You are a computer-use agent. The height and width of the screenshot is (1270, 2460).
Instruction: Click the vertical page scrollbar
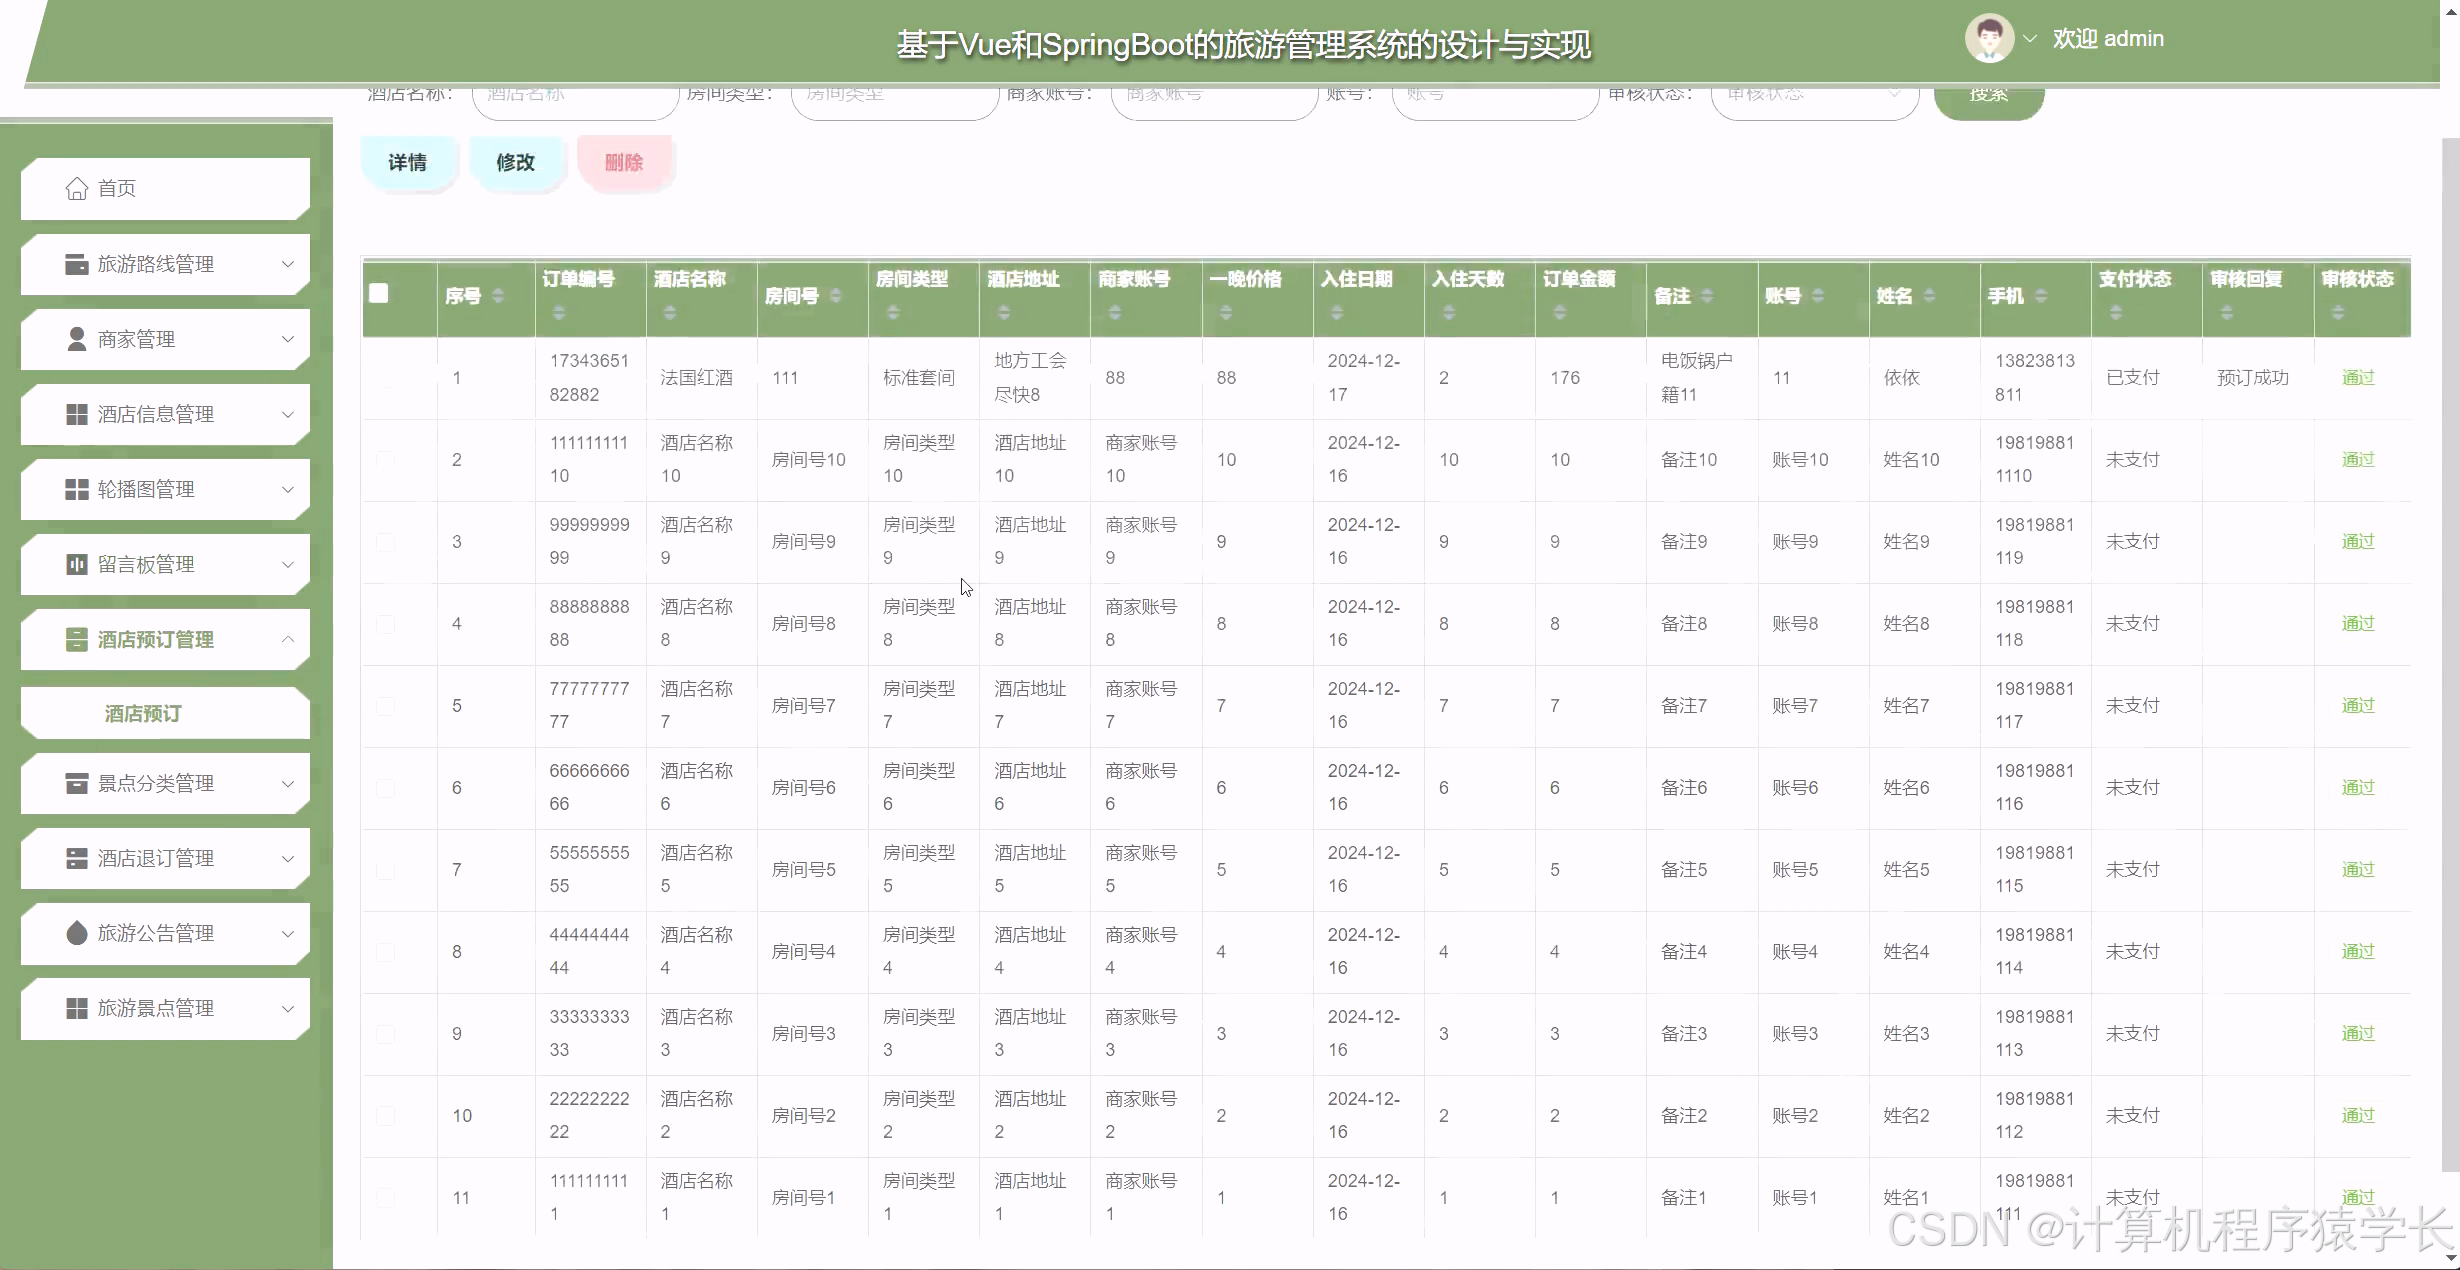(2450, 655)
